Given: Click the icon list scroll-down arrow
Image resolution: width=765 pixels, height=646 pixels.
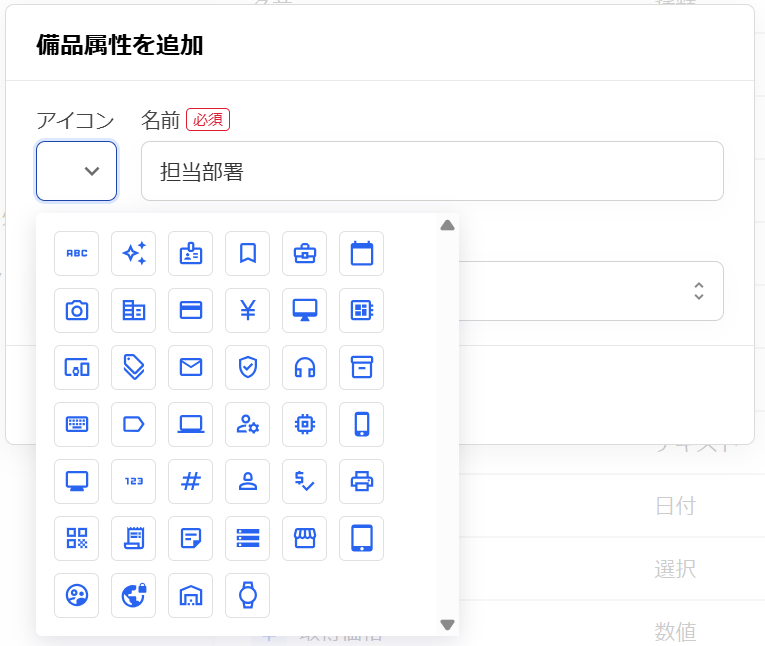Looking at the screenshot, I should pos(447,625).
